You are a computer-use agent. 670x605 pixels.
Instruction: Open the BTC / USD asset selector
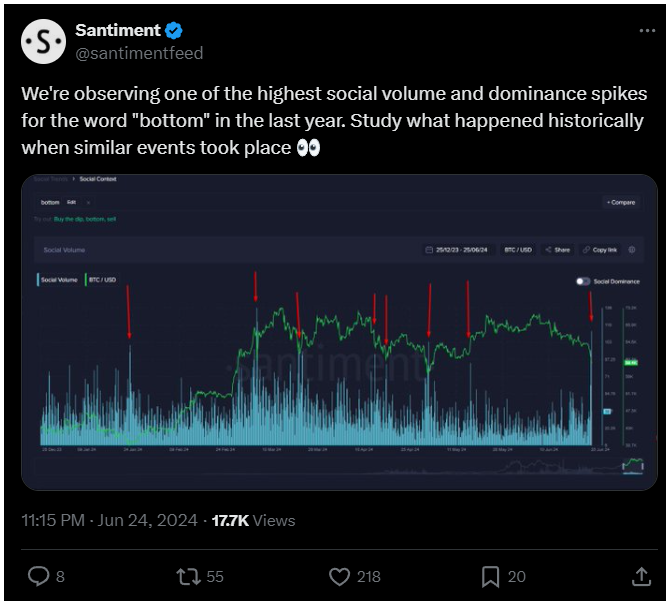tap(518, 250)
